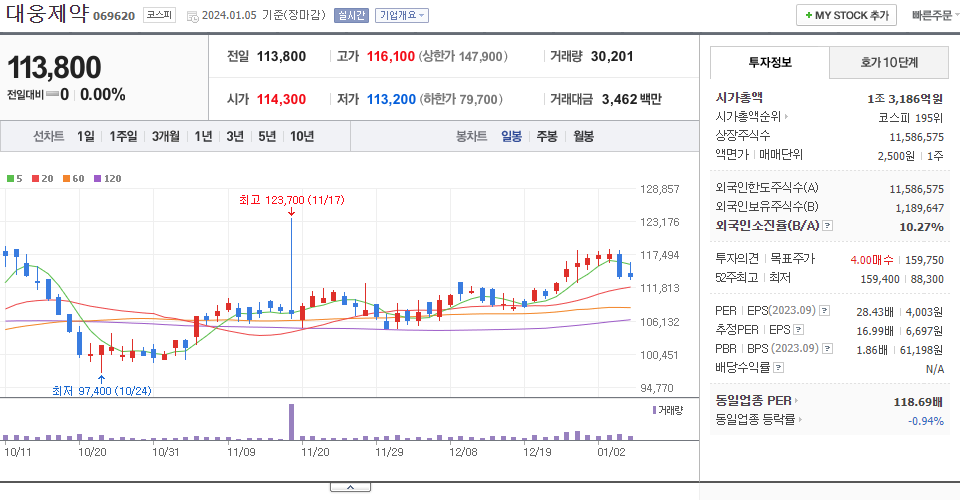Click the 실시간 badge
The height and width of the screenshot is (500, 960).
pos(351,15)
